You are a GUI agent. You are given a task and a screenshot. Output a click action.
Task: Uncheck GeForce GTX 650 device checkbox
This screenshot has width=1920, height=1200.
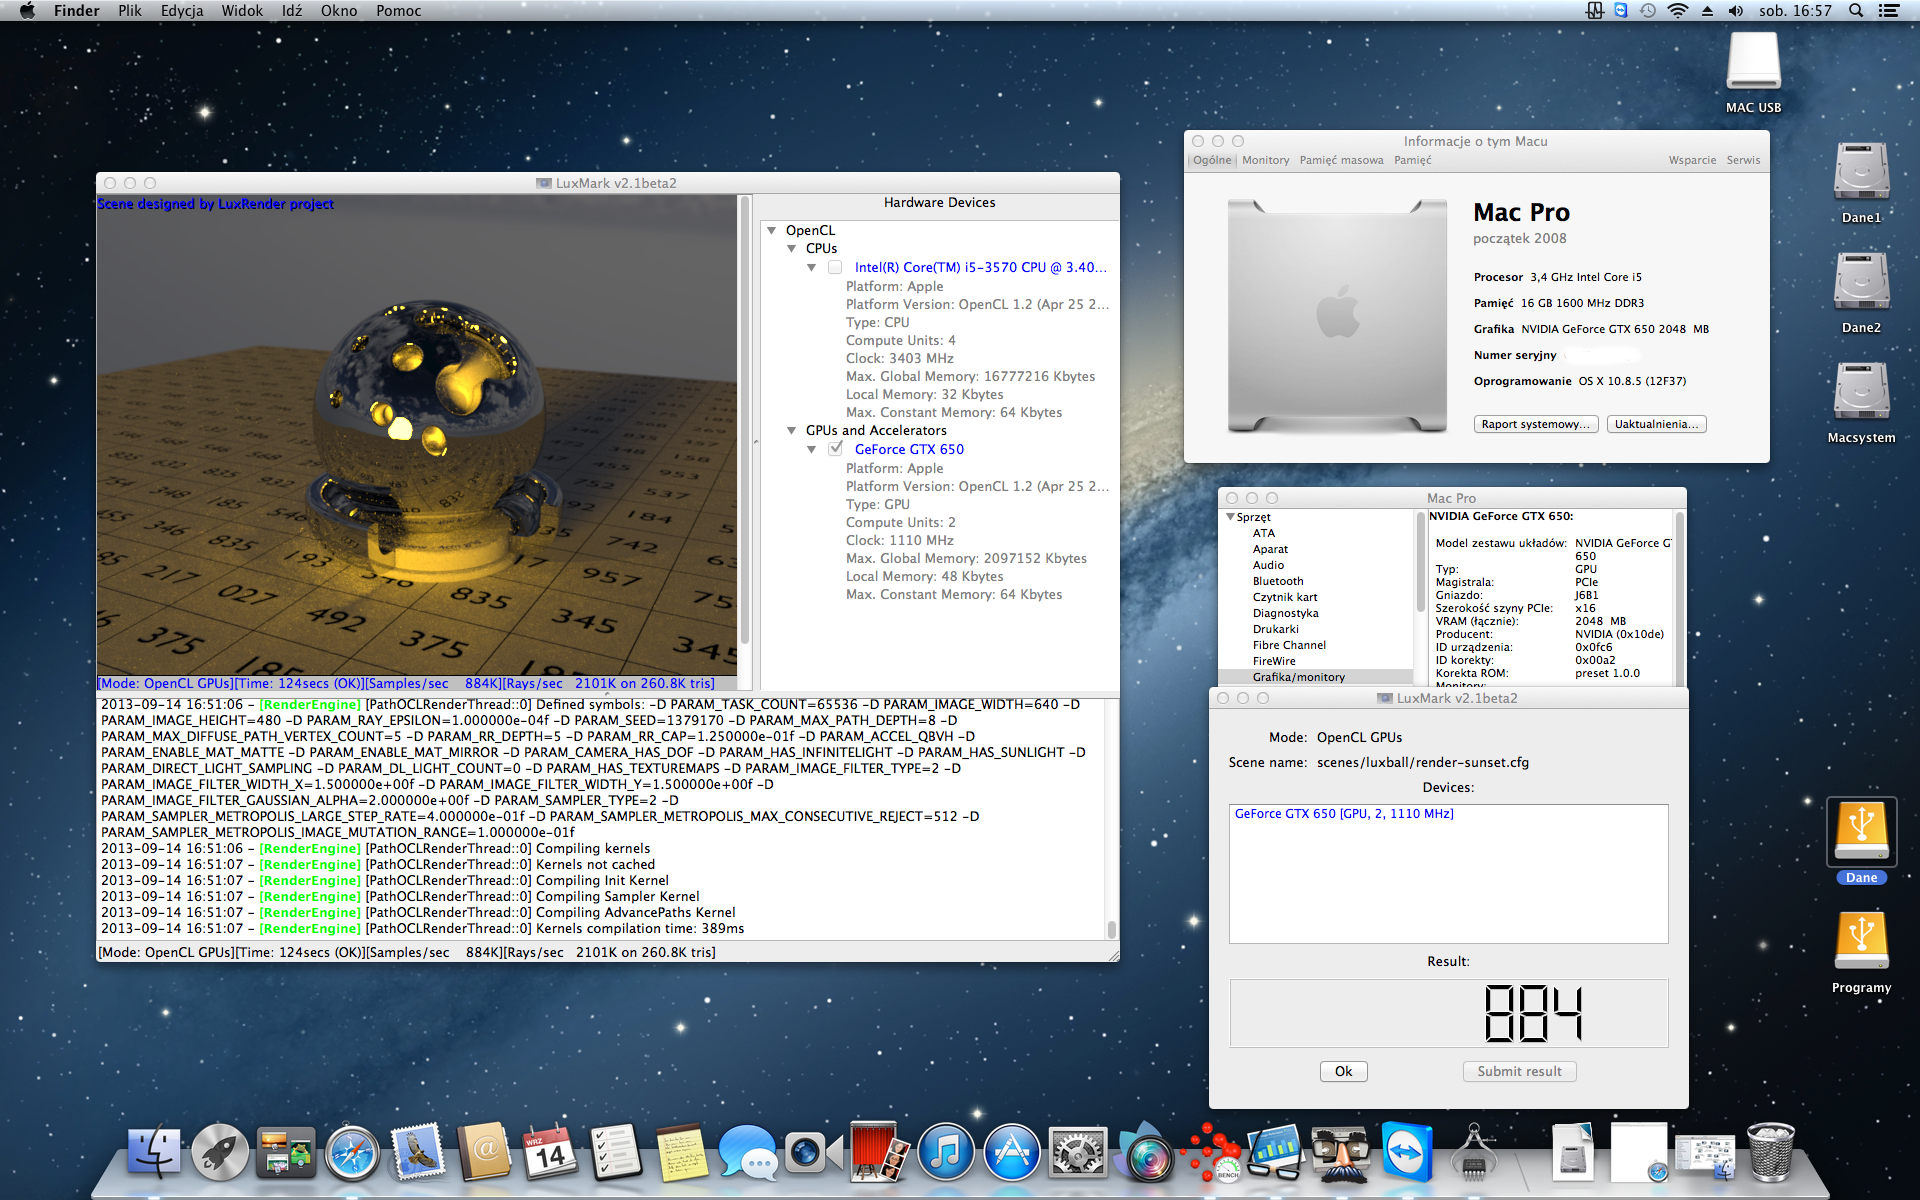coord(835,449)
